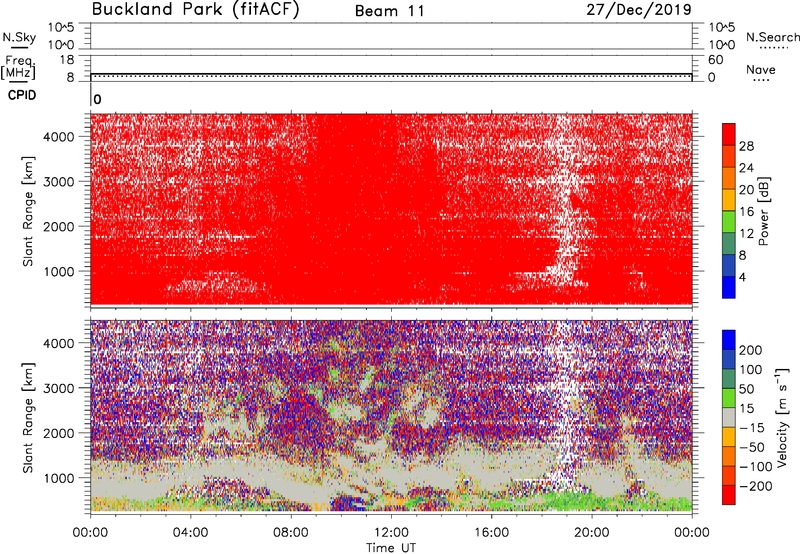800x554 pixels.
Task: Click the '16:00' time tick label
Action: tap(491, 533)
